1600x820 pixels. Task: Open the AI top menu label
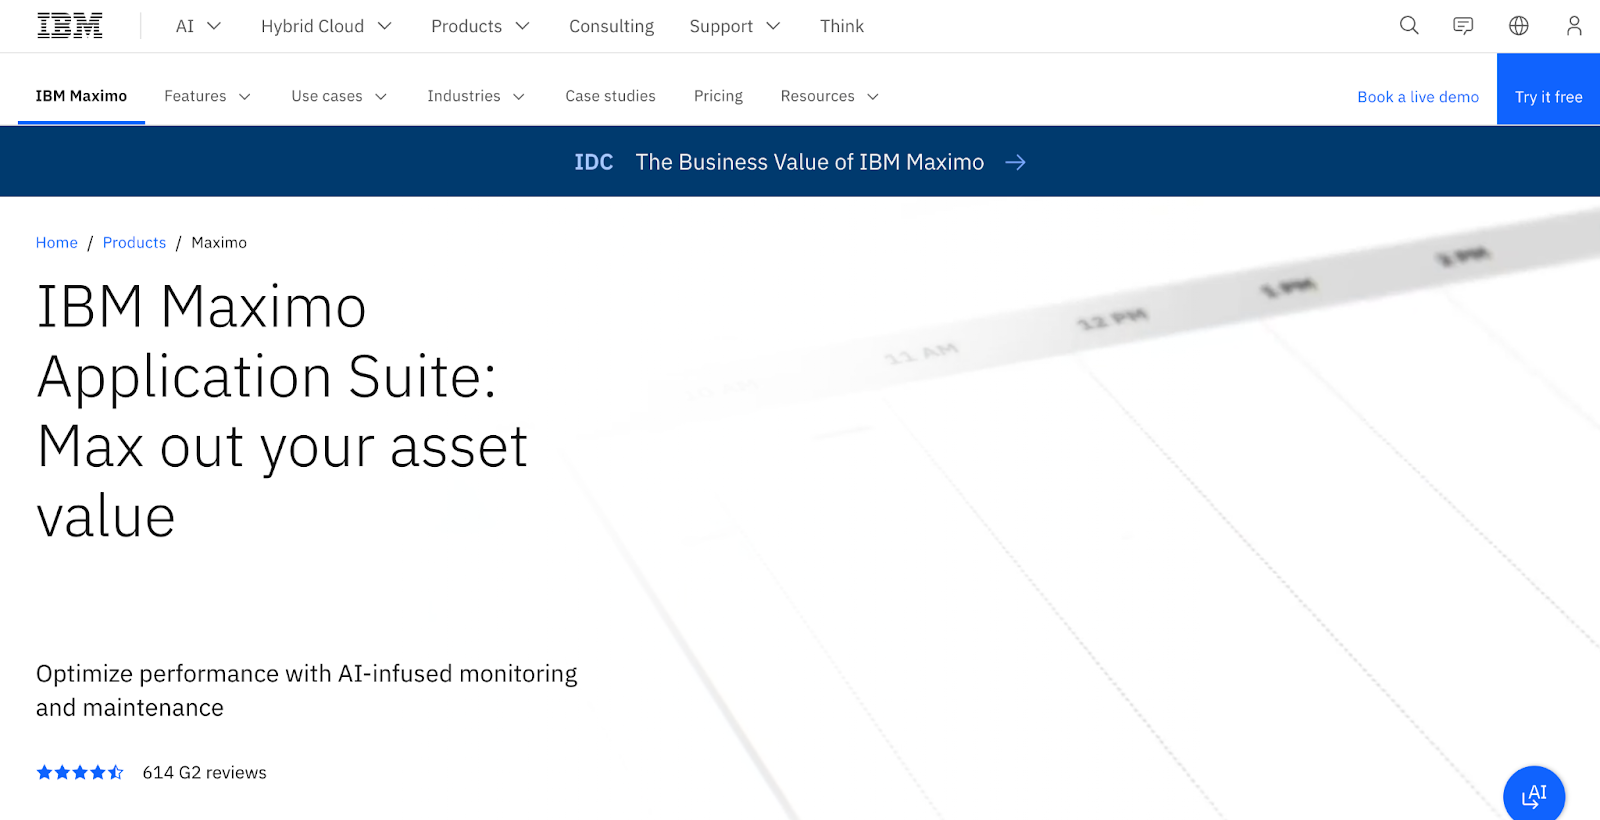tap(185, 26)
